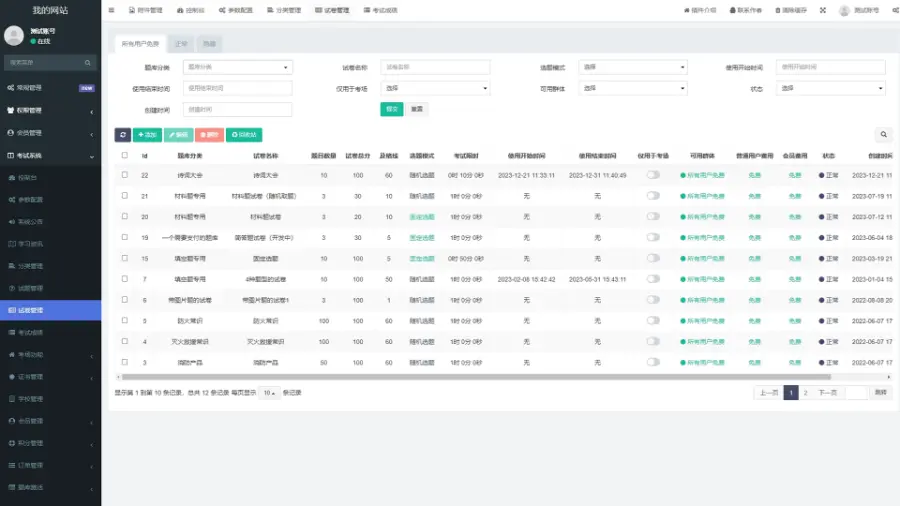Click the user avatar in top bar
This screenshot has width=900, height=506.
tap(844, 10)
